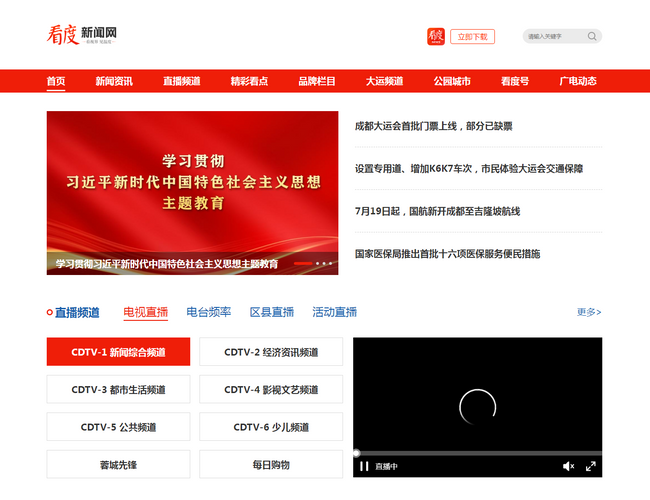Click the 看度新闻网 site logo
The image size is (650, 500).
(82, 36)
